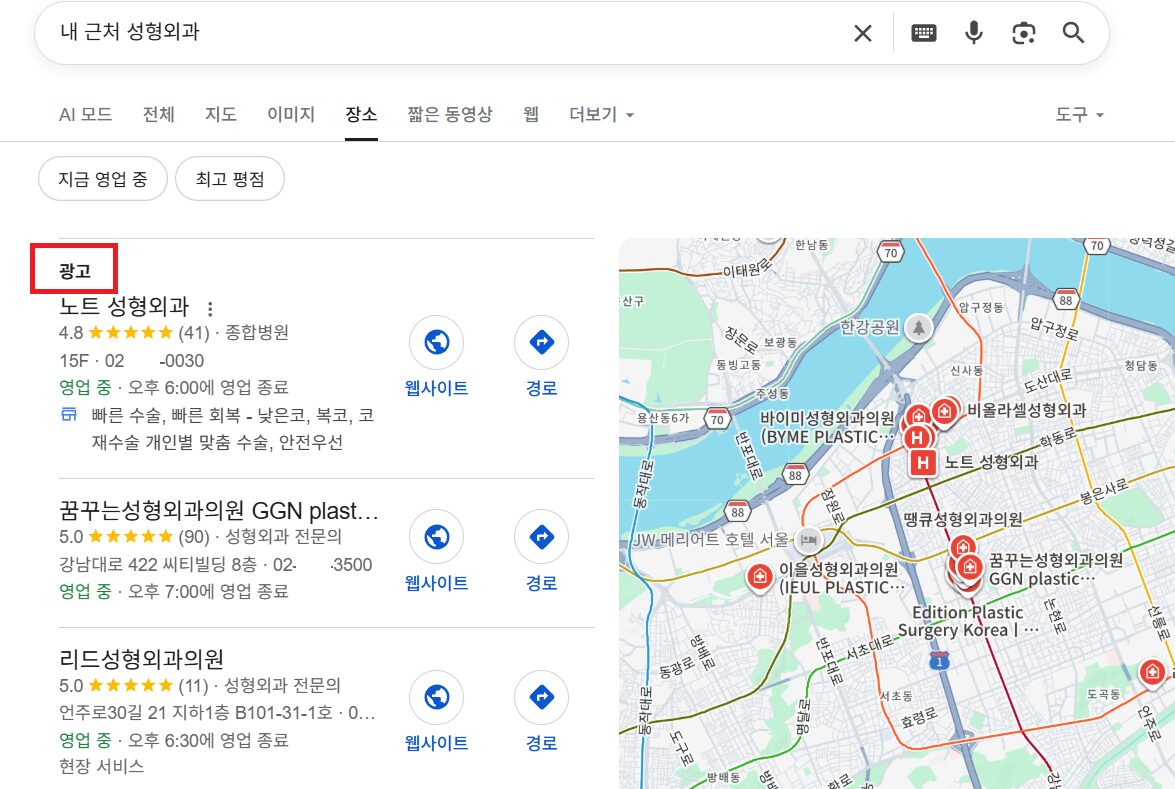Click the 바이미성형외과의원 label on map
This screenshot has width=1175, height=789.
coord(827,428)
